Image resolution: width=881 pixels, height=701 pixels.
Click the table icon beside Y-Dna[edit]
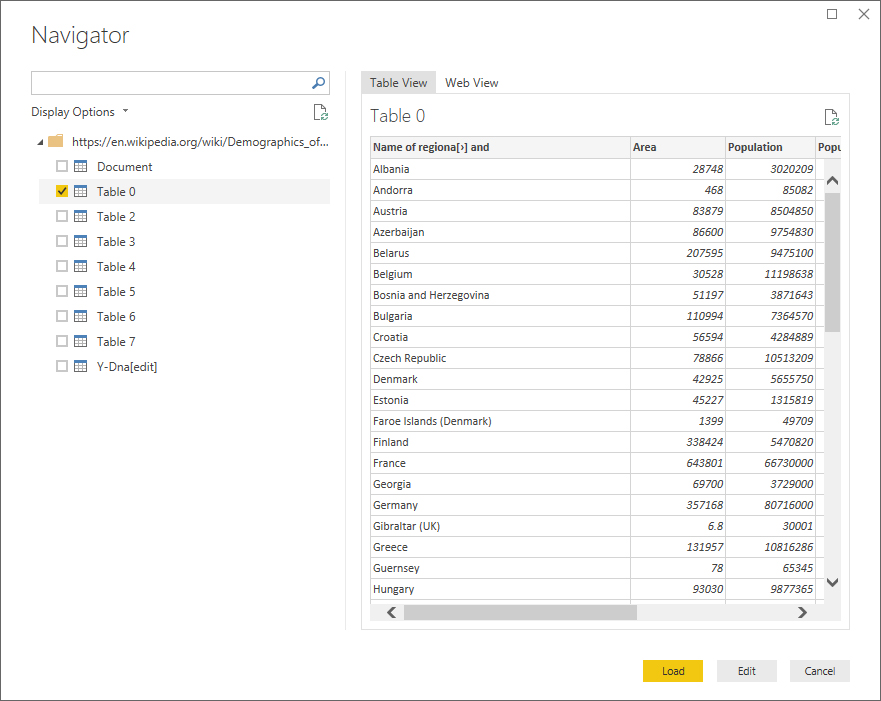click(81, 367)
